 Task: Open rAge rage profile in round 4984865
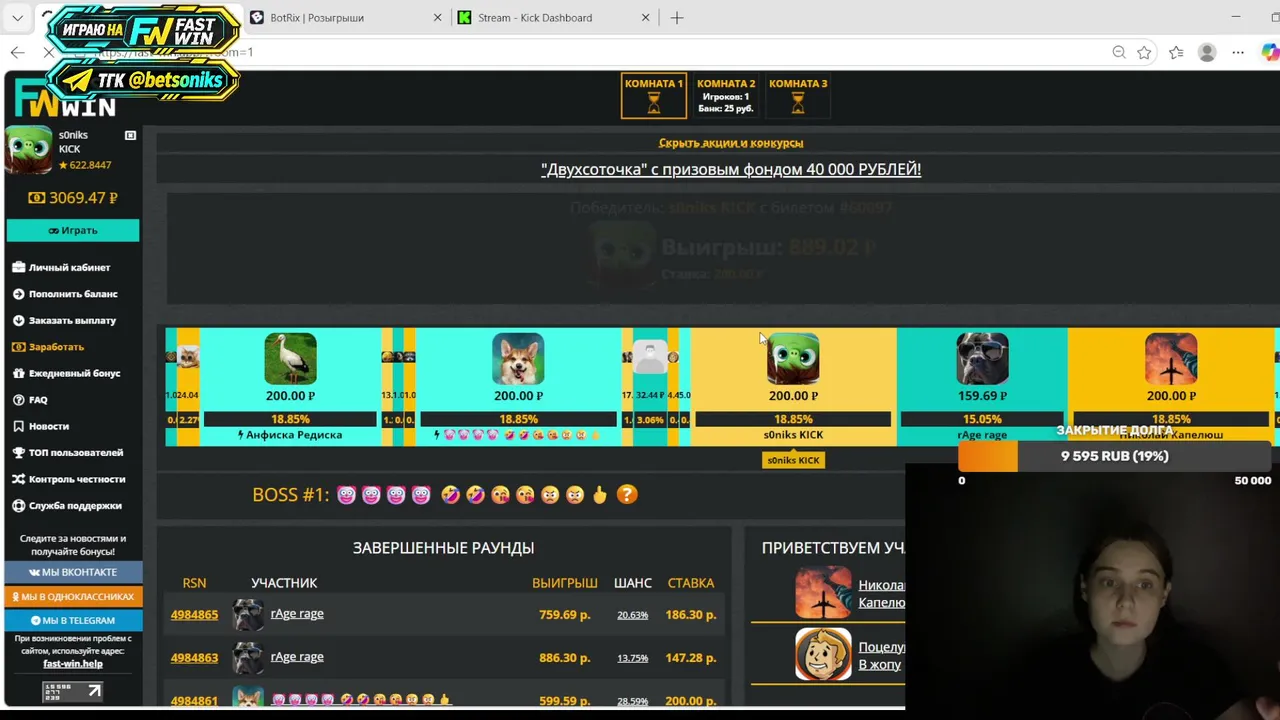[x=297, y=614]
